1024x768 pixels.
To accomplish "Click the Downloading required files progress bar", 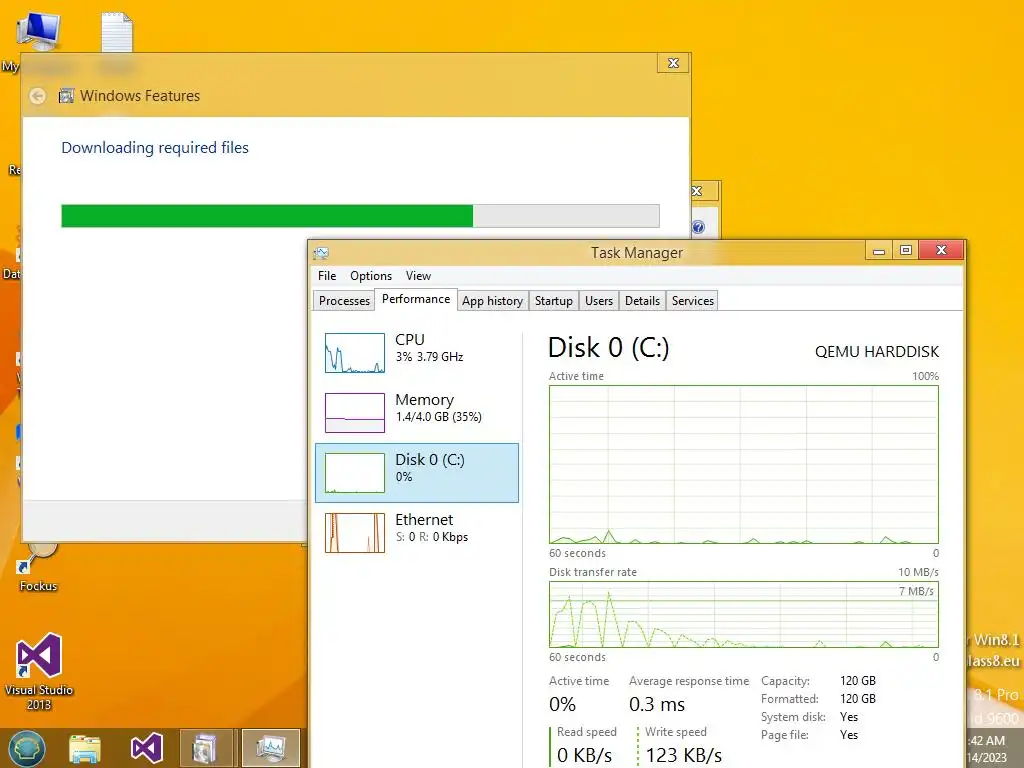I will point(360,216).
